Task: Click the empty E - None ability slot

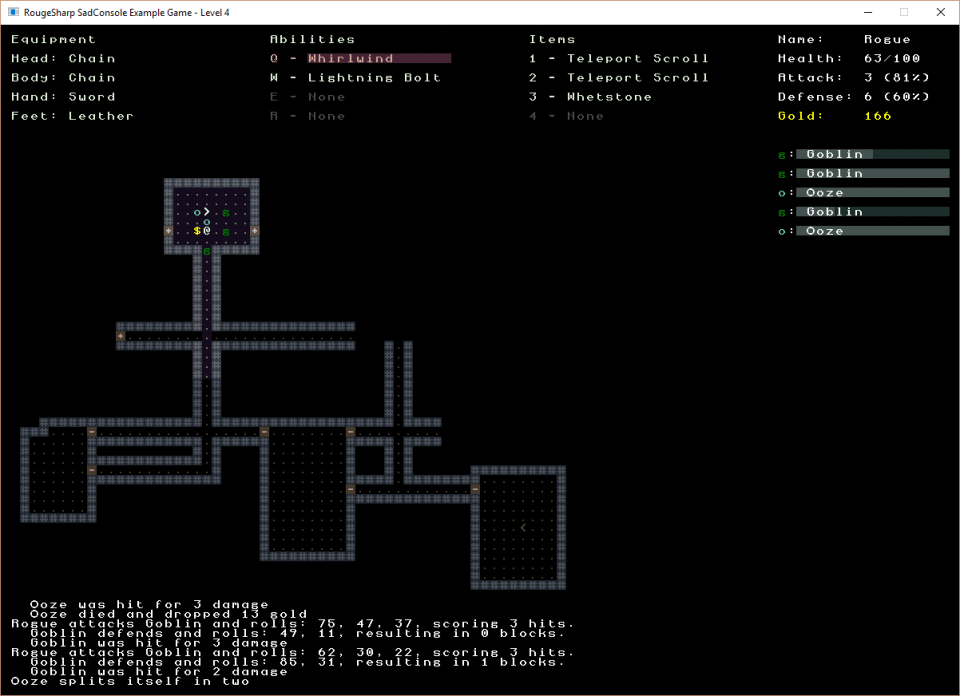Action: click(308, 97)
